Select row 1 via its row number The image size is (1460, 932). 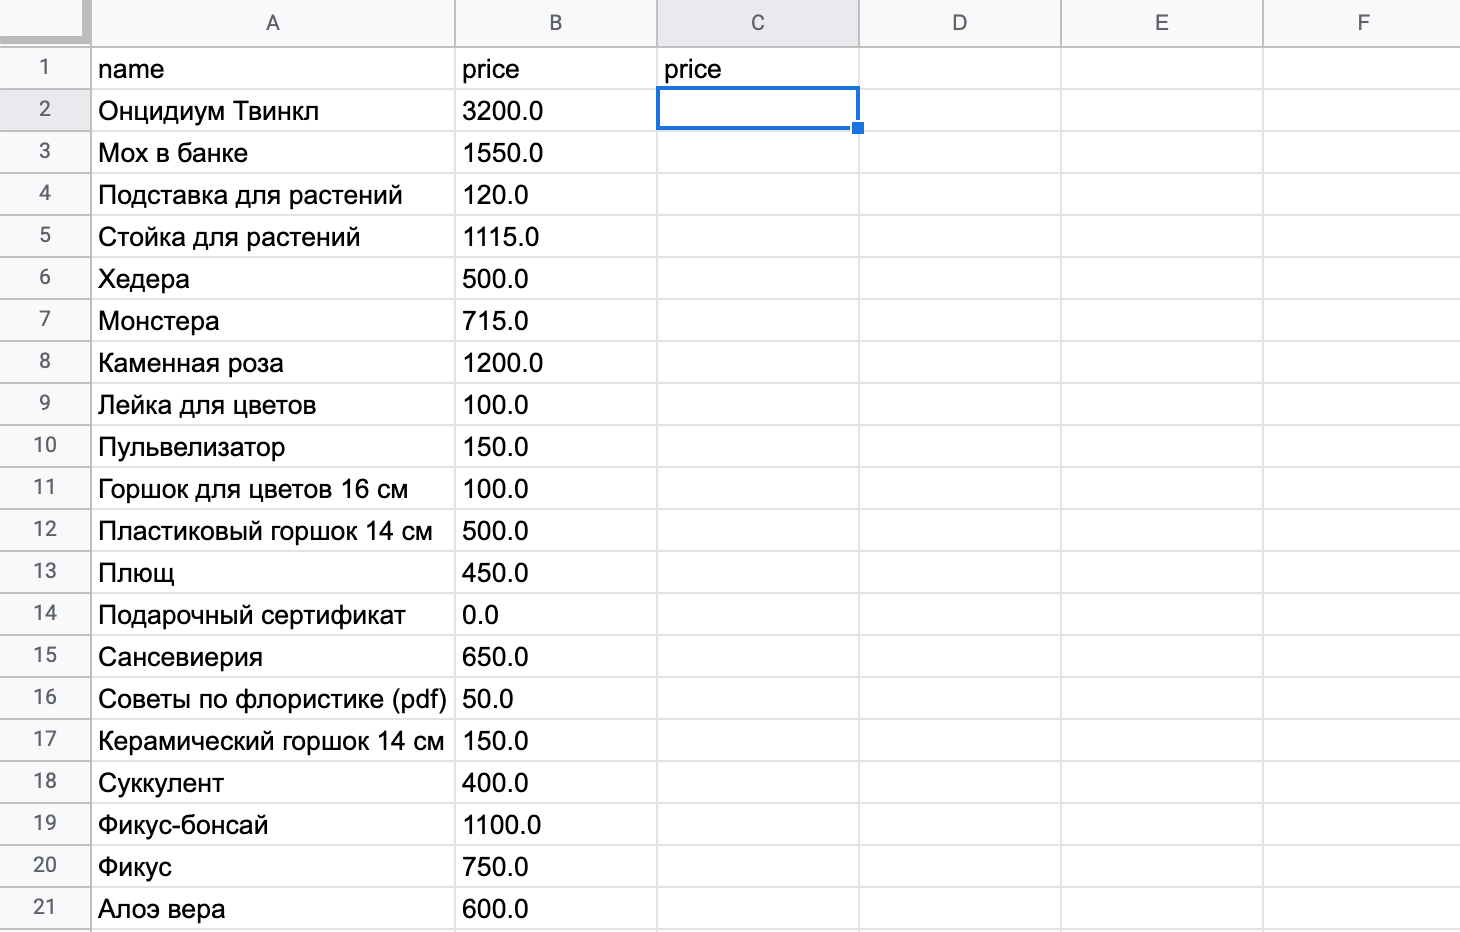tap(45, 68)
